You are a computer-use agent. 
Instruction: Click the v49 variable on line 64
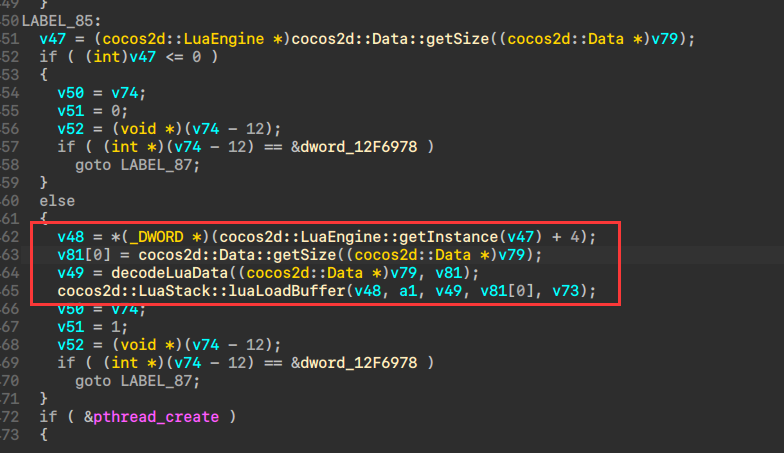pos(70,273)
